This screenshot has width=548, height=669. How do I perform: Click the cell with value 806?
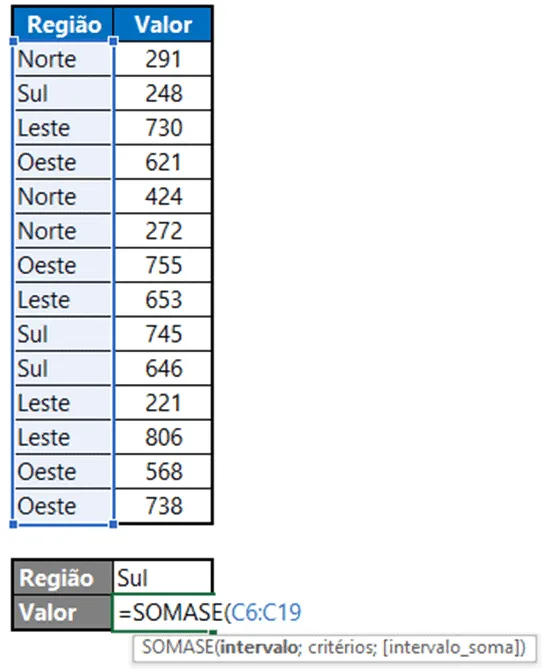point(163,437)
